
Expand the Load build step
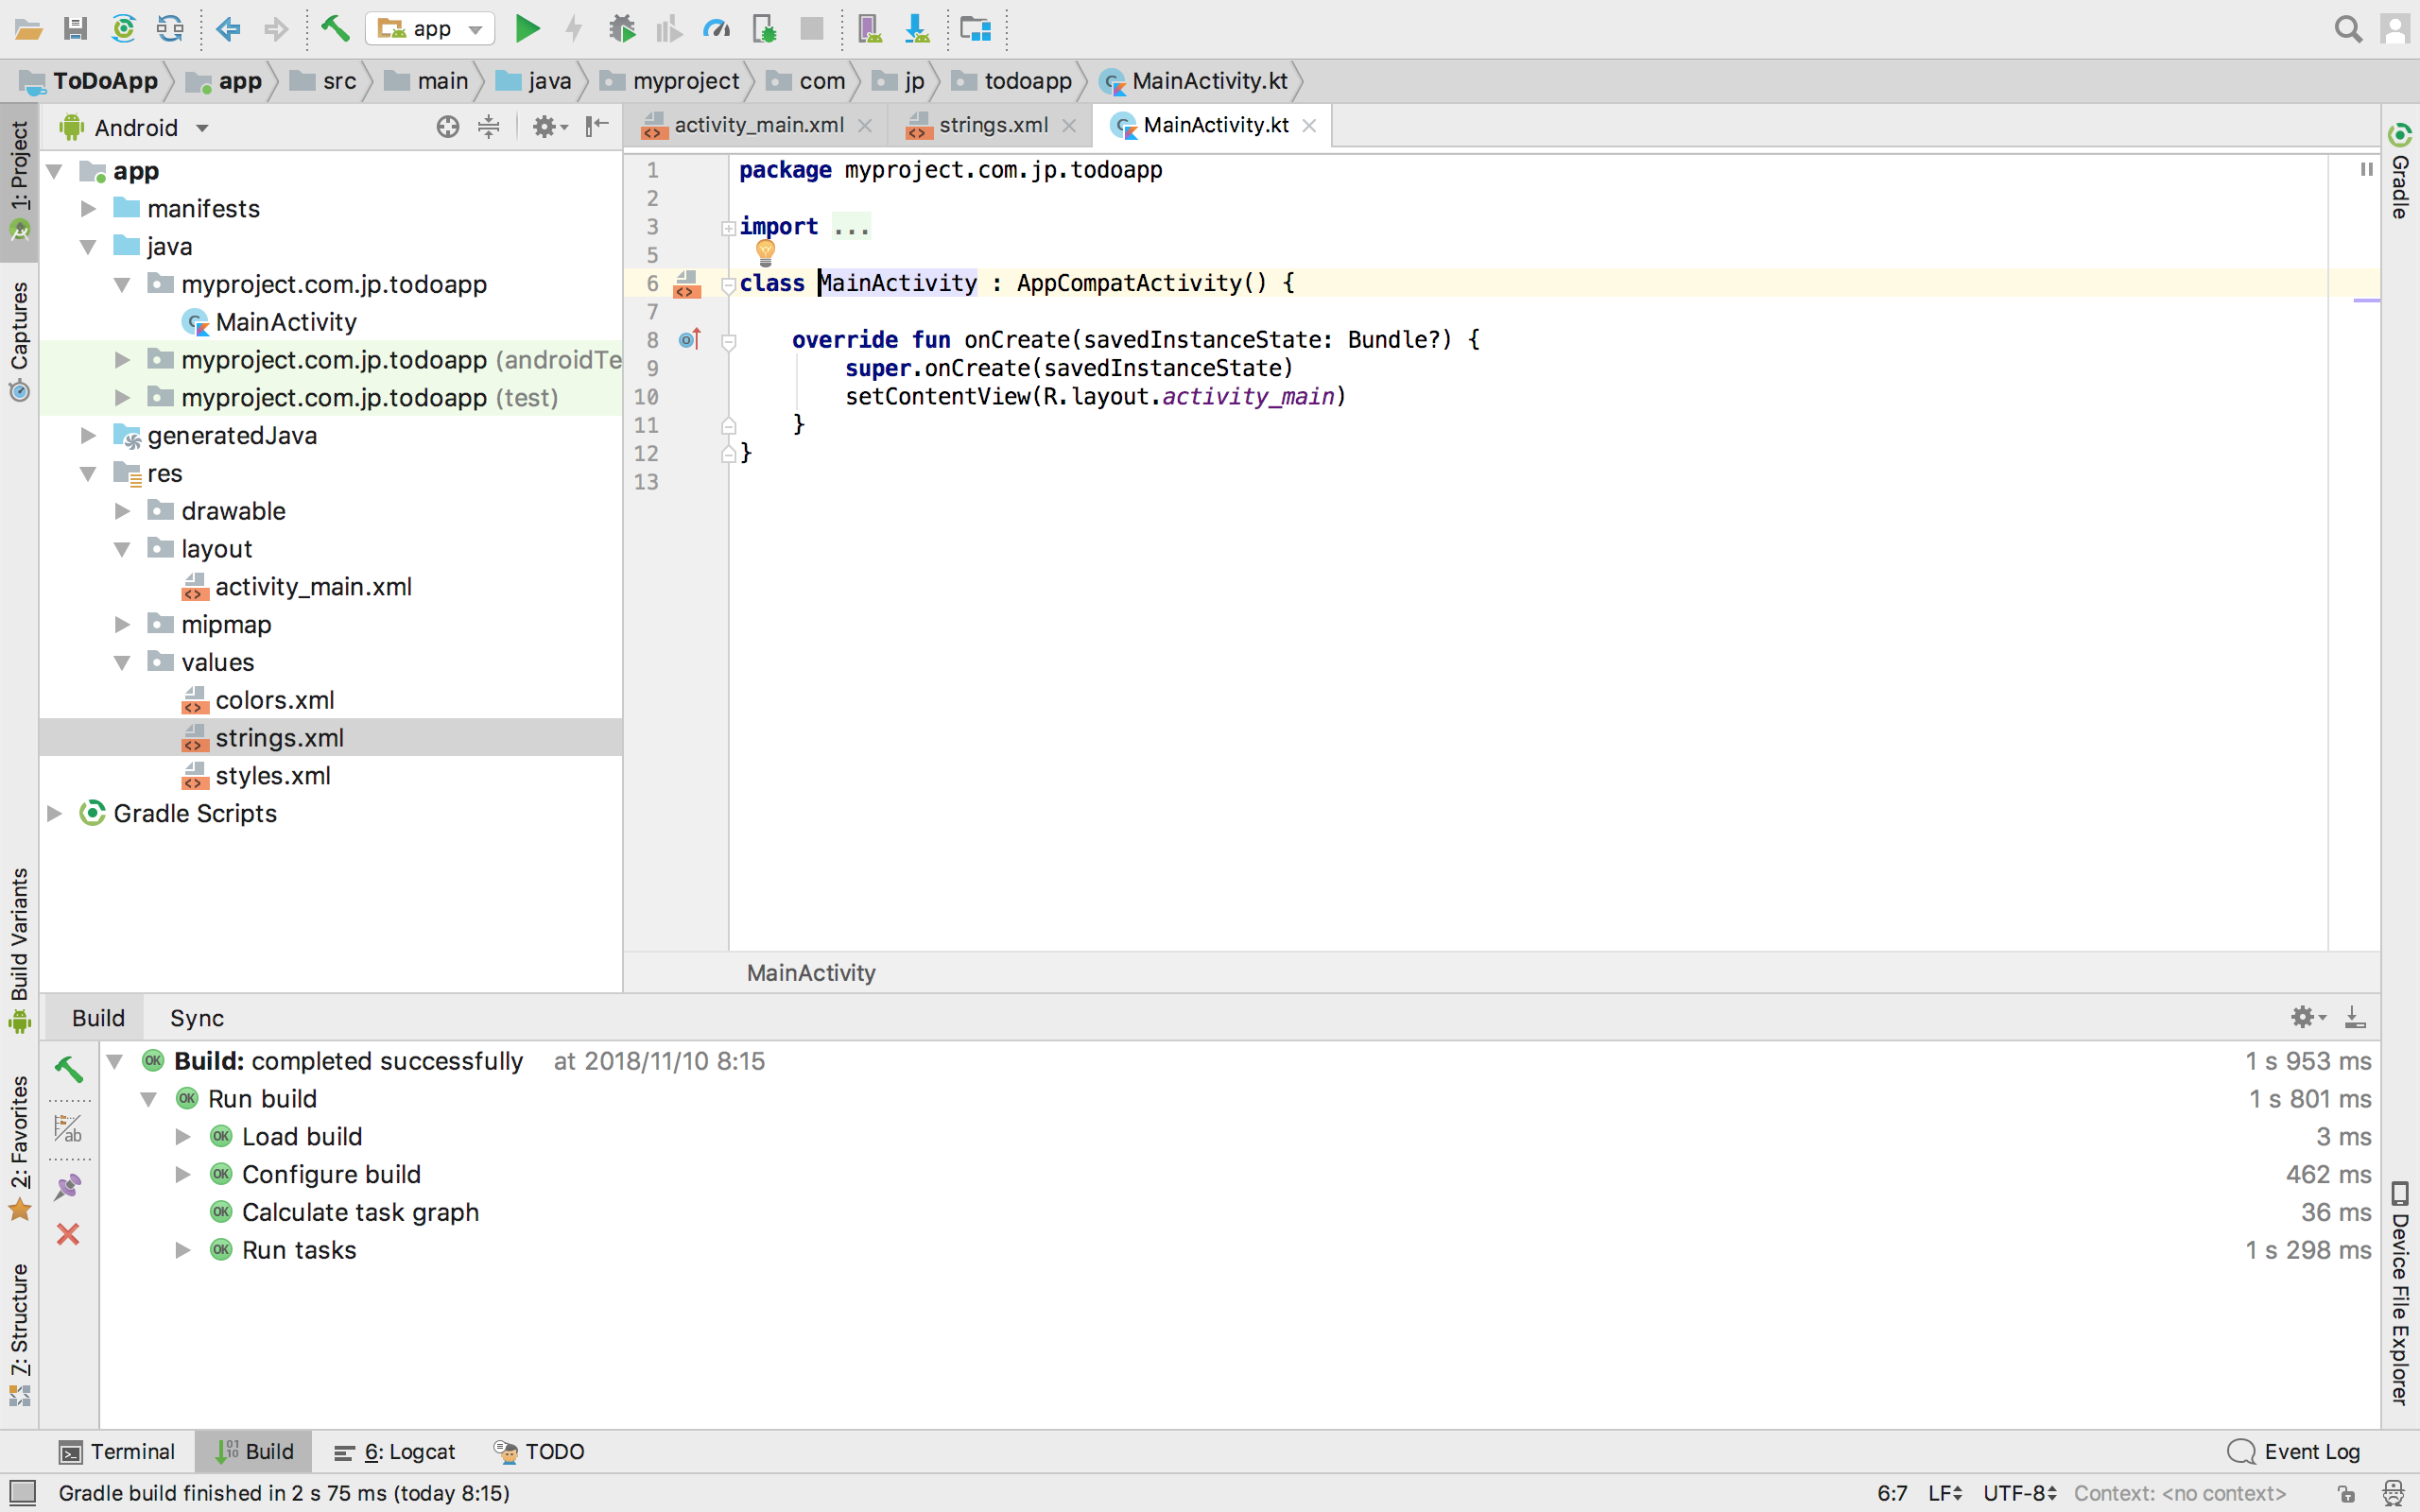pyautogui.click(x=183, y=1136)
